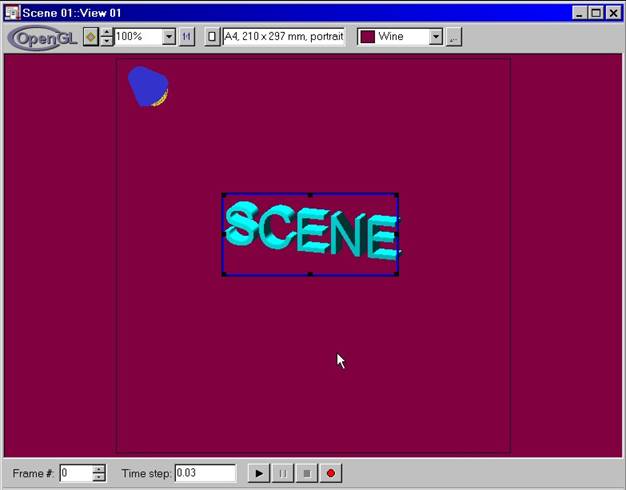Select the 3D SCENE text object
626x490 pixels.
click(310, 232)
